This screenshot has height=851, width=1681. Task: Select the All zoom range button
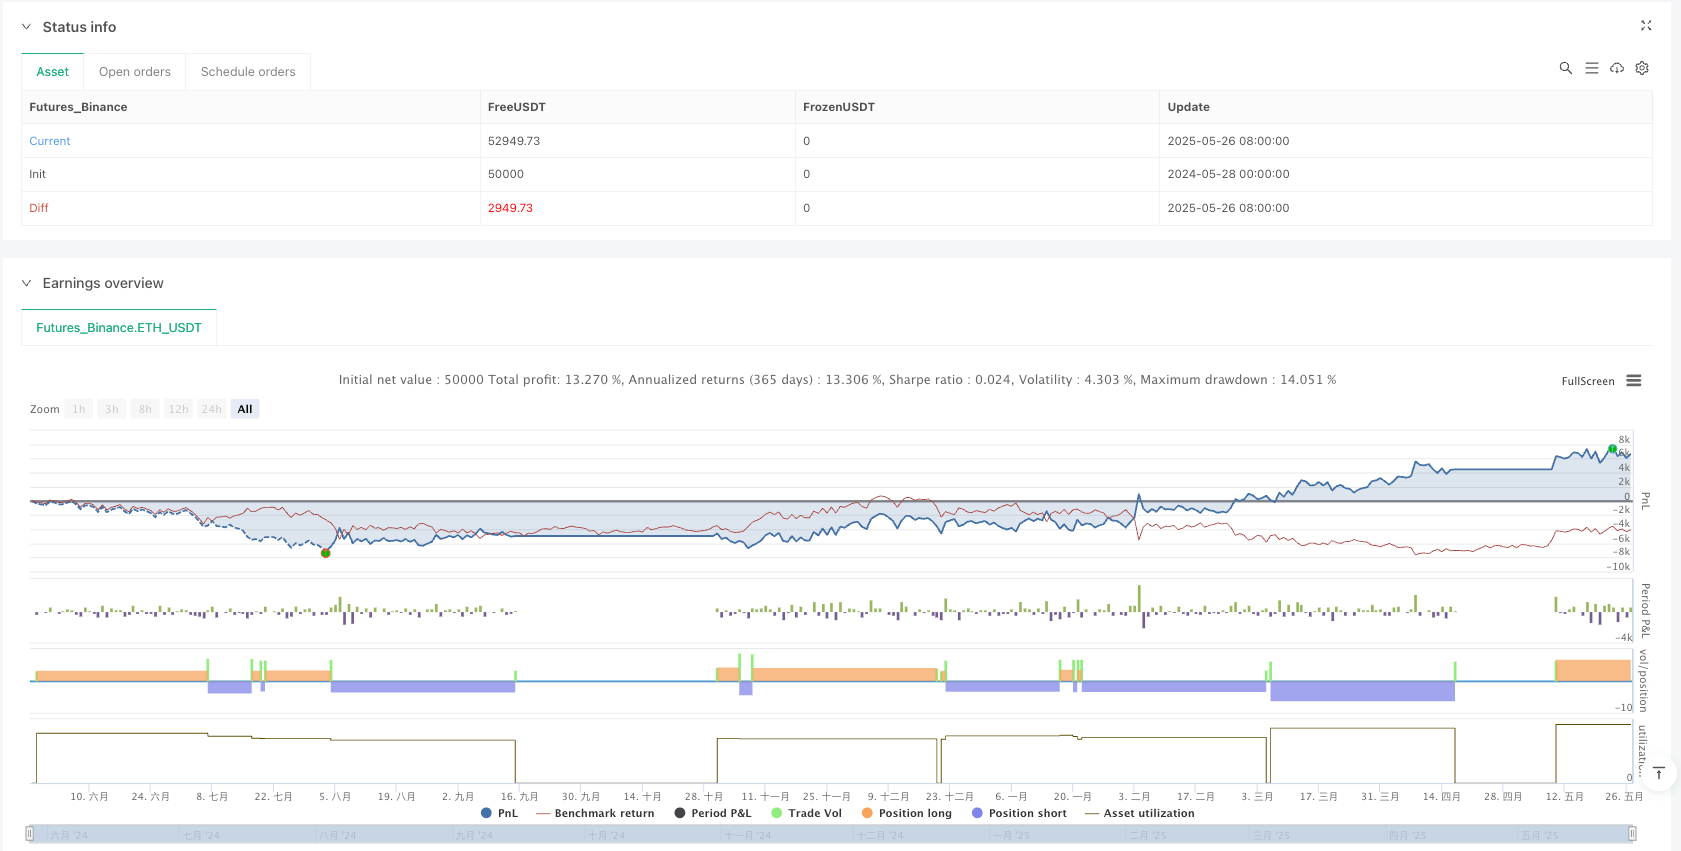click(x=245, y=409)
